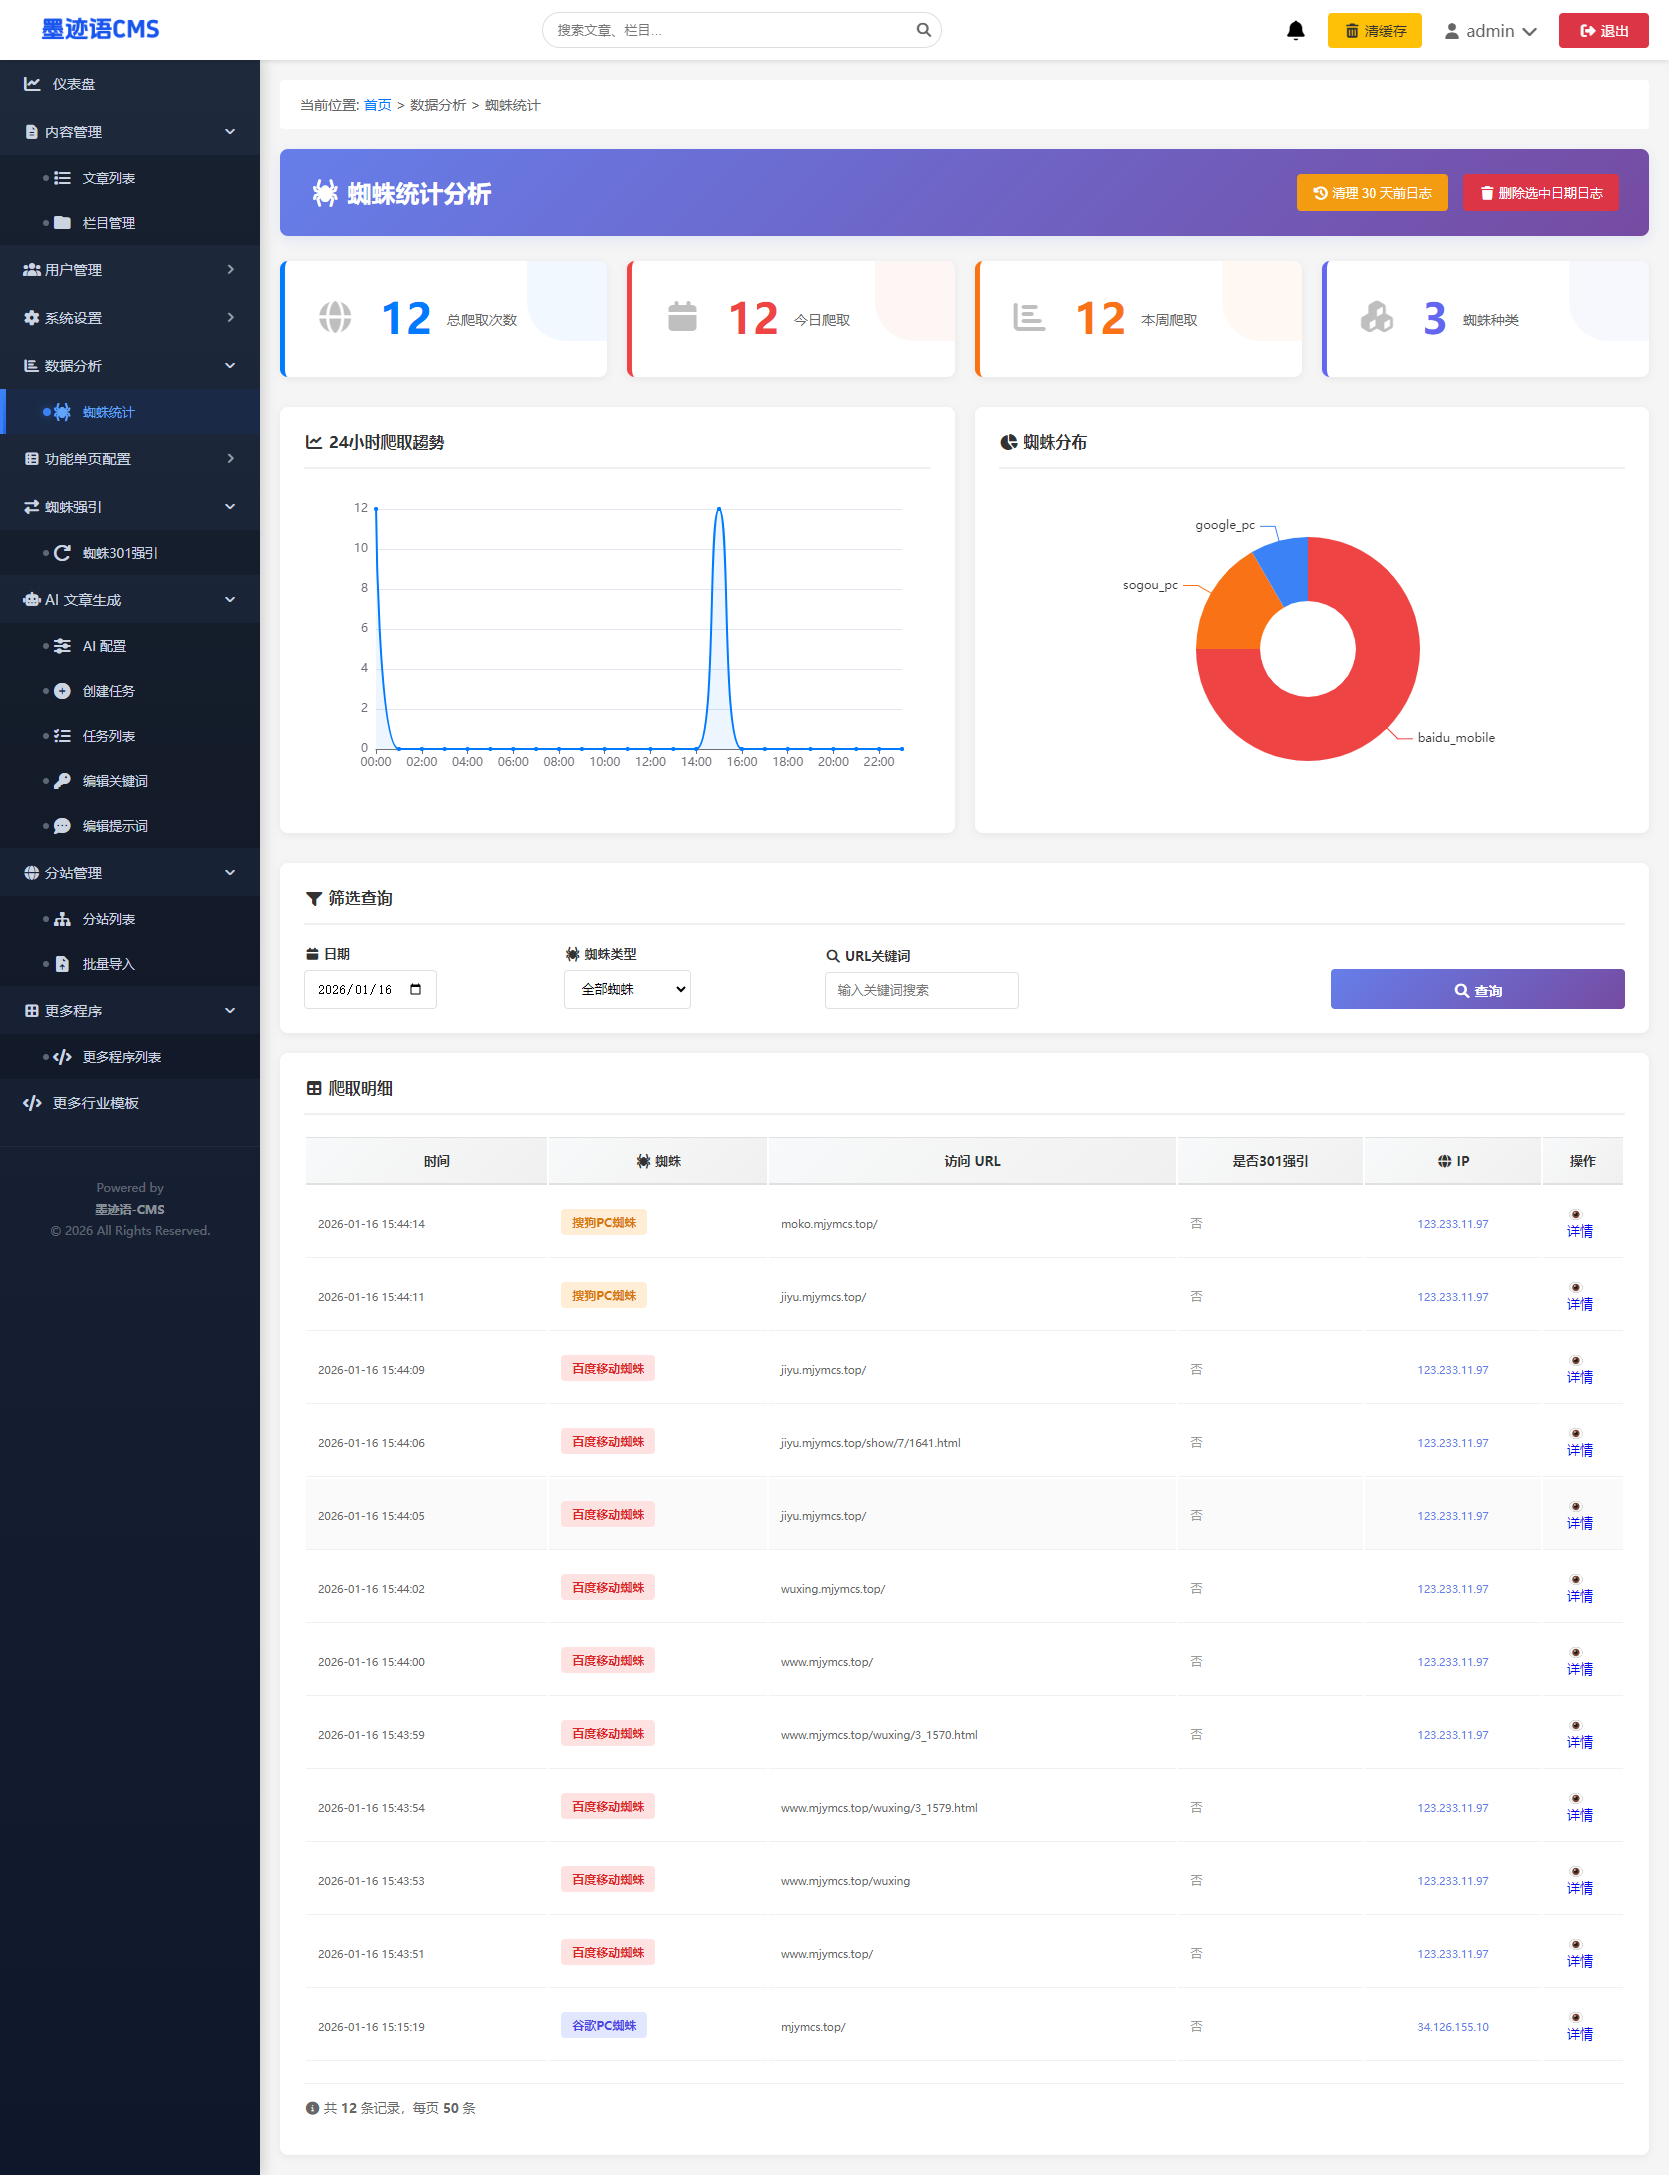Expand the 系统设置 sidebar section
1669x2175 pixels.
130,318
